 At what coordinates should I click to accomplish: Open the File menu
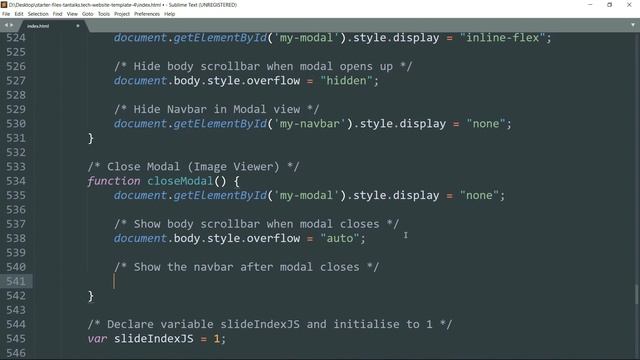click(6, 14)
